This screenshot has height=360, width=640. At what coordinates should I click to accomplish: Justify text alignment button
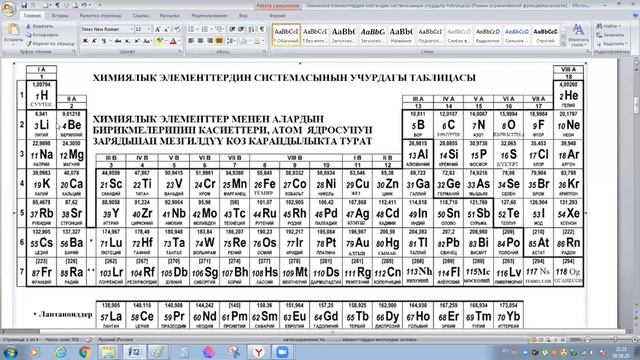pyautogui.click(x=219, y=41)
